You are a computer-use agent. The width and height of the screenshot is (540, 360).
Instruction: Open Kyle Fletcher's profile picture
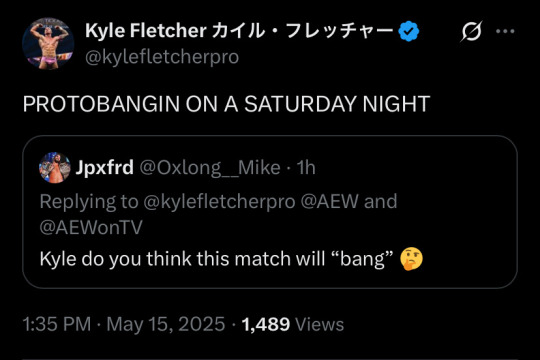point(48,44)
